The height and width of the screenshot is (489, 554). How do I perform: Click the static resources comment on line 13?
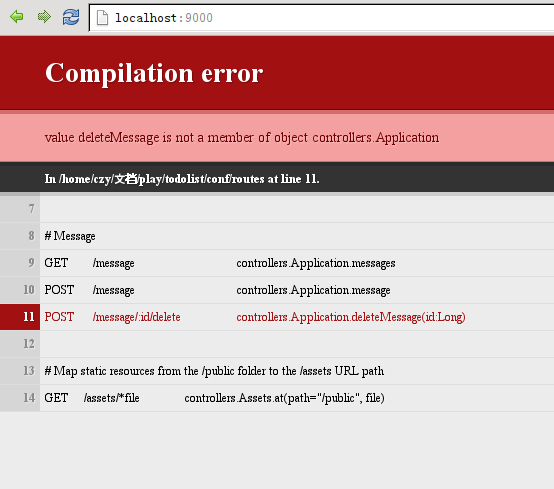pyautogui.click(x=214, y=371)
